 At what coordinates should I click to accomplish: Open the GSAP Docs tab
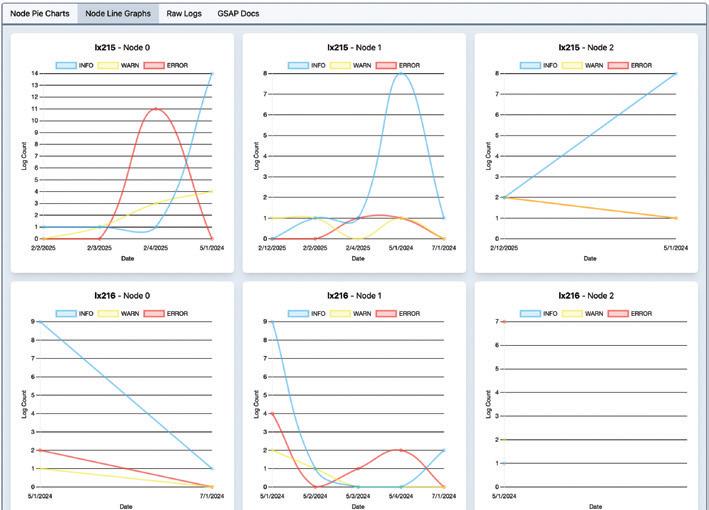tap(238, 14)
